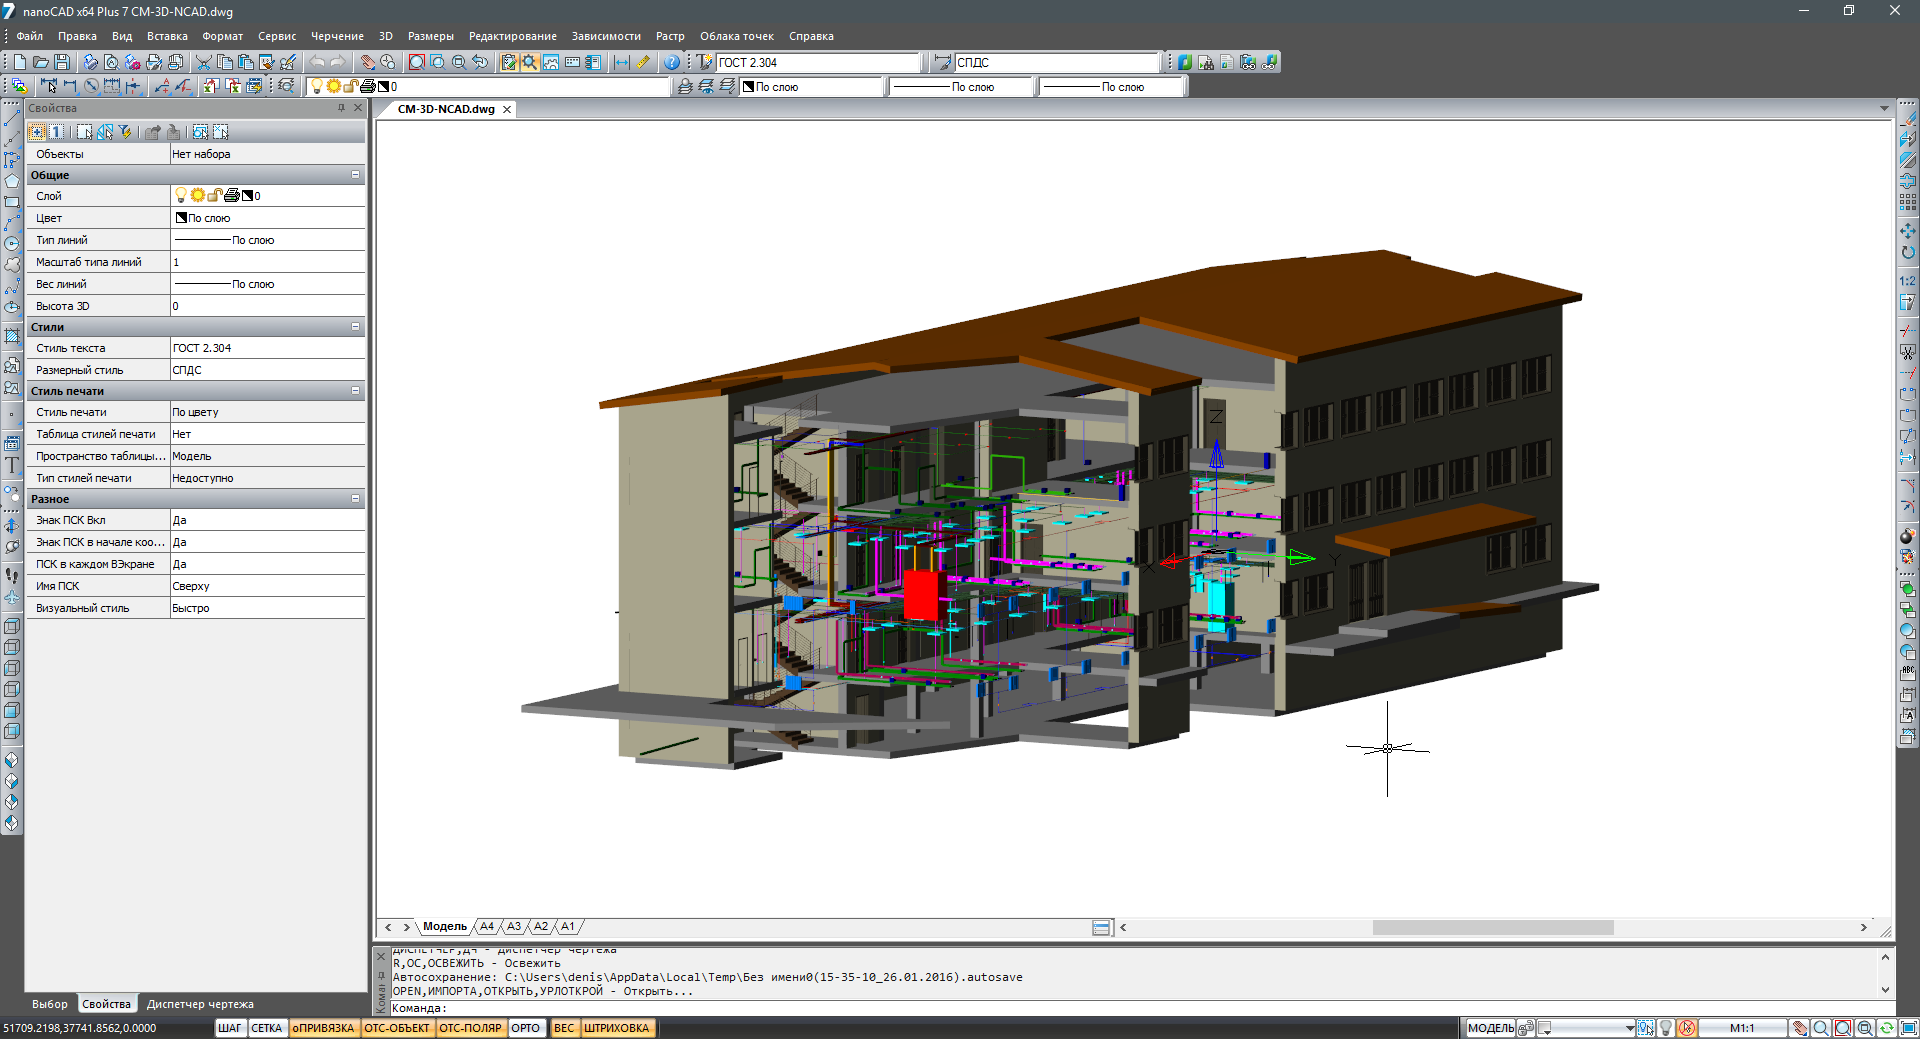Screen dimensions: 1920x1039
Task: Toggle the layer visibility bulb in Слой row
Action: click(181, 195)
